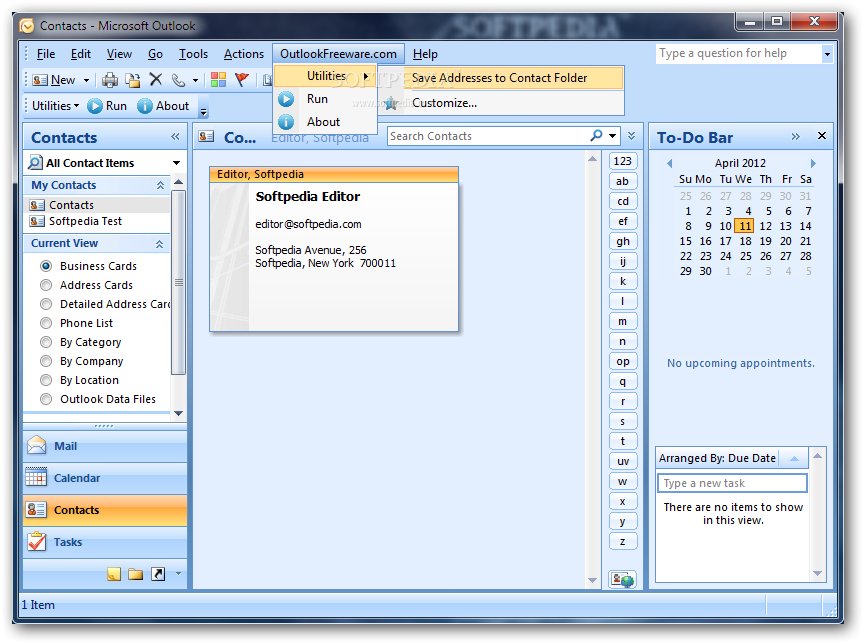The width and height of the screenshot is (864, 644).
Task: Close the To-Do Bar with its X
Action: coord(822,136)
